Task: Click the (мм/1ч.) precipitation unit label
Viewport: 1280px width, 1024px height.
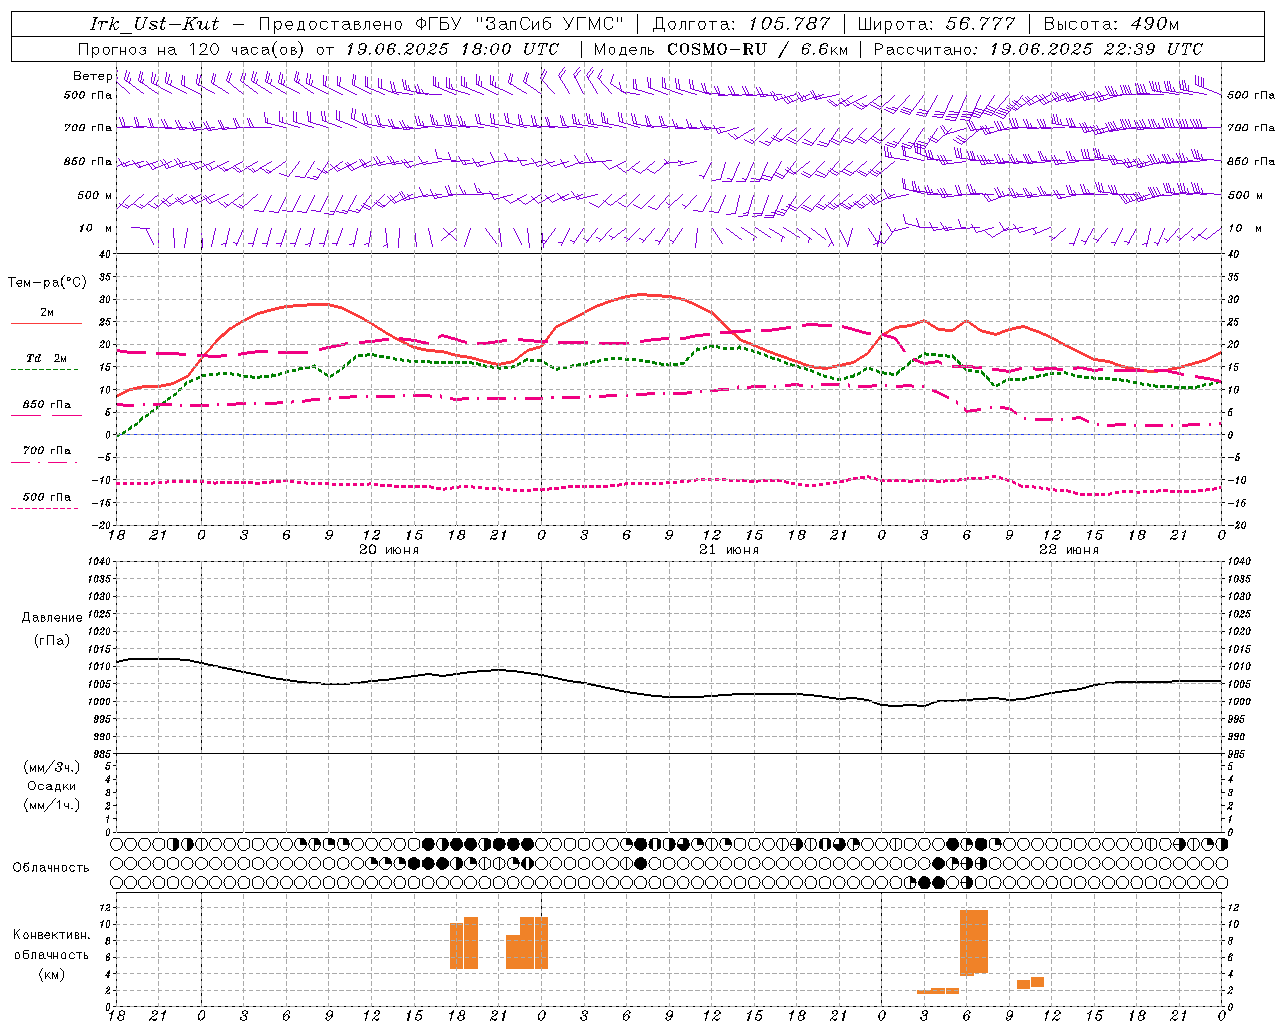Action: (x=52, y=805)
